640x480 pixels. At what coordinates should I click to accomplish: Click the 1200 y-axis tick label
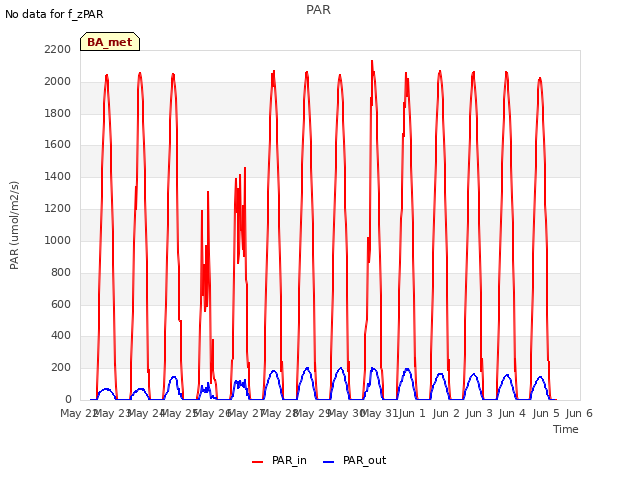pyautogui.click(x=58, y=208)
